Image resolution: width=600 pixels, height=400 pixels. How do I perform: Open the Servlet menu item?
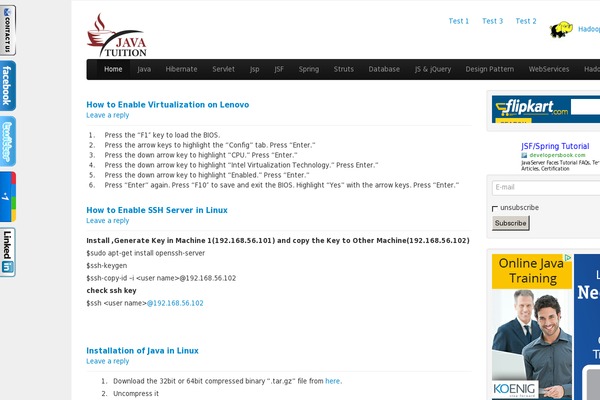[x=223, y=69]
